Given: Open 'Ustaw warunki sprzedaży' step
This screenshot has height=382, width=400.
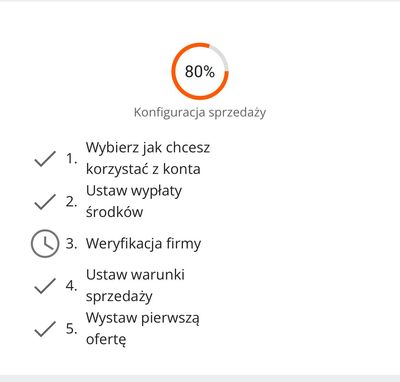Looking at the screenshot, I should point(135,285).
